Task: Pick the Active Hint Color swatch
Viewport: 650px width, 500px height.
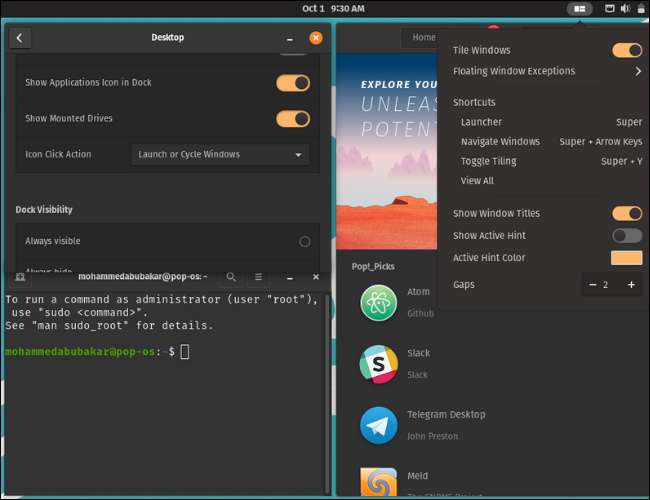Action: pos(626,258)
